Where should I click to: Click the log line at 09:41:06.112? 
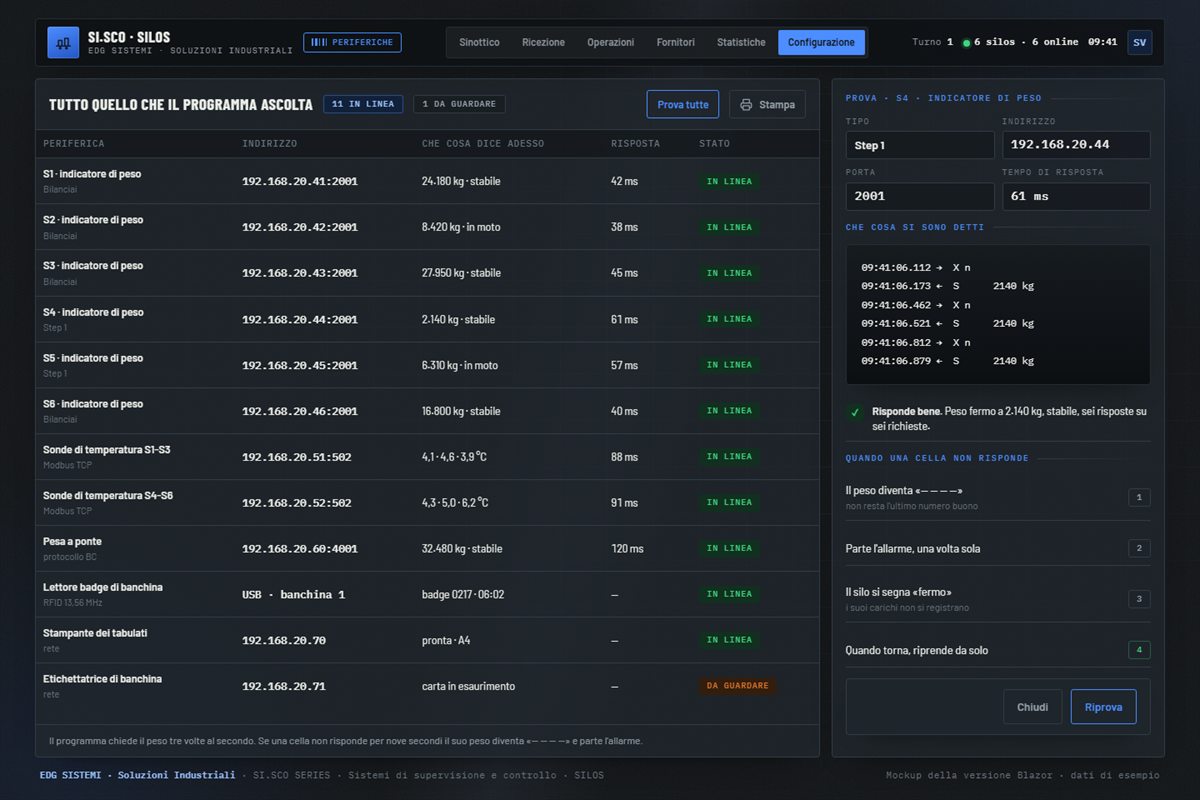916,268
